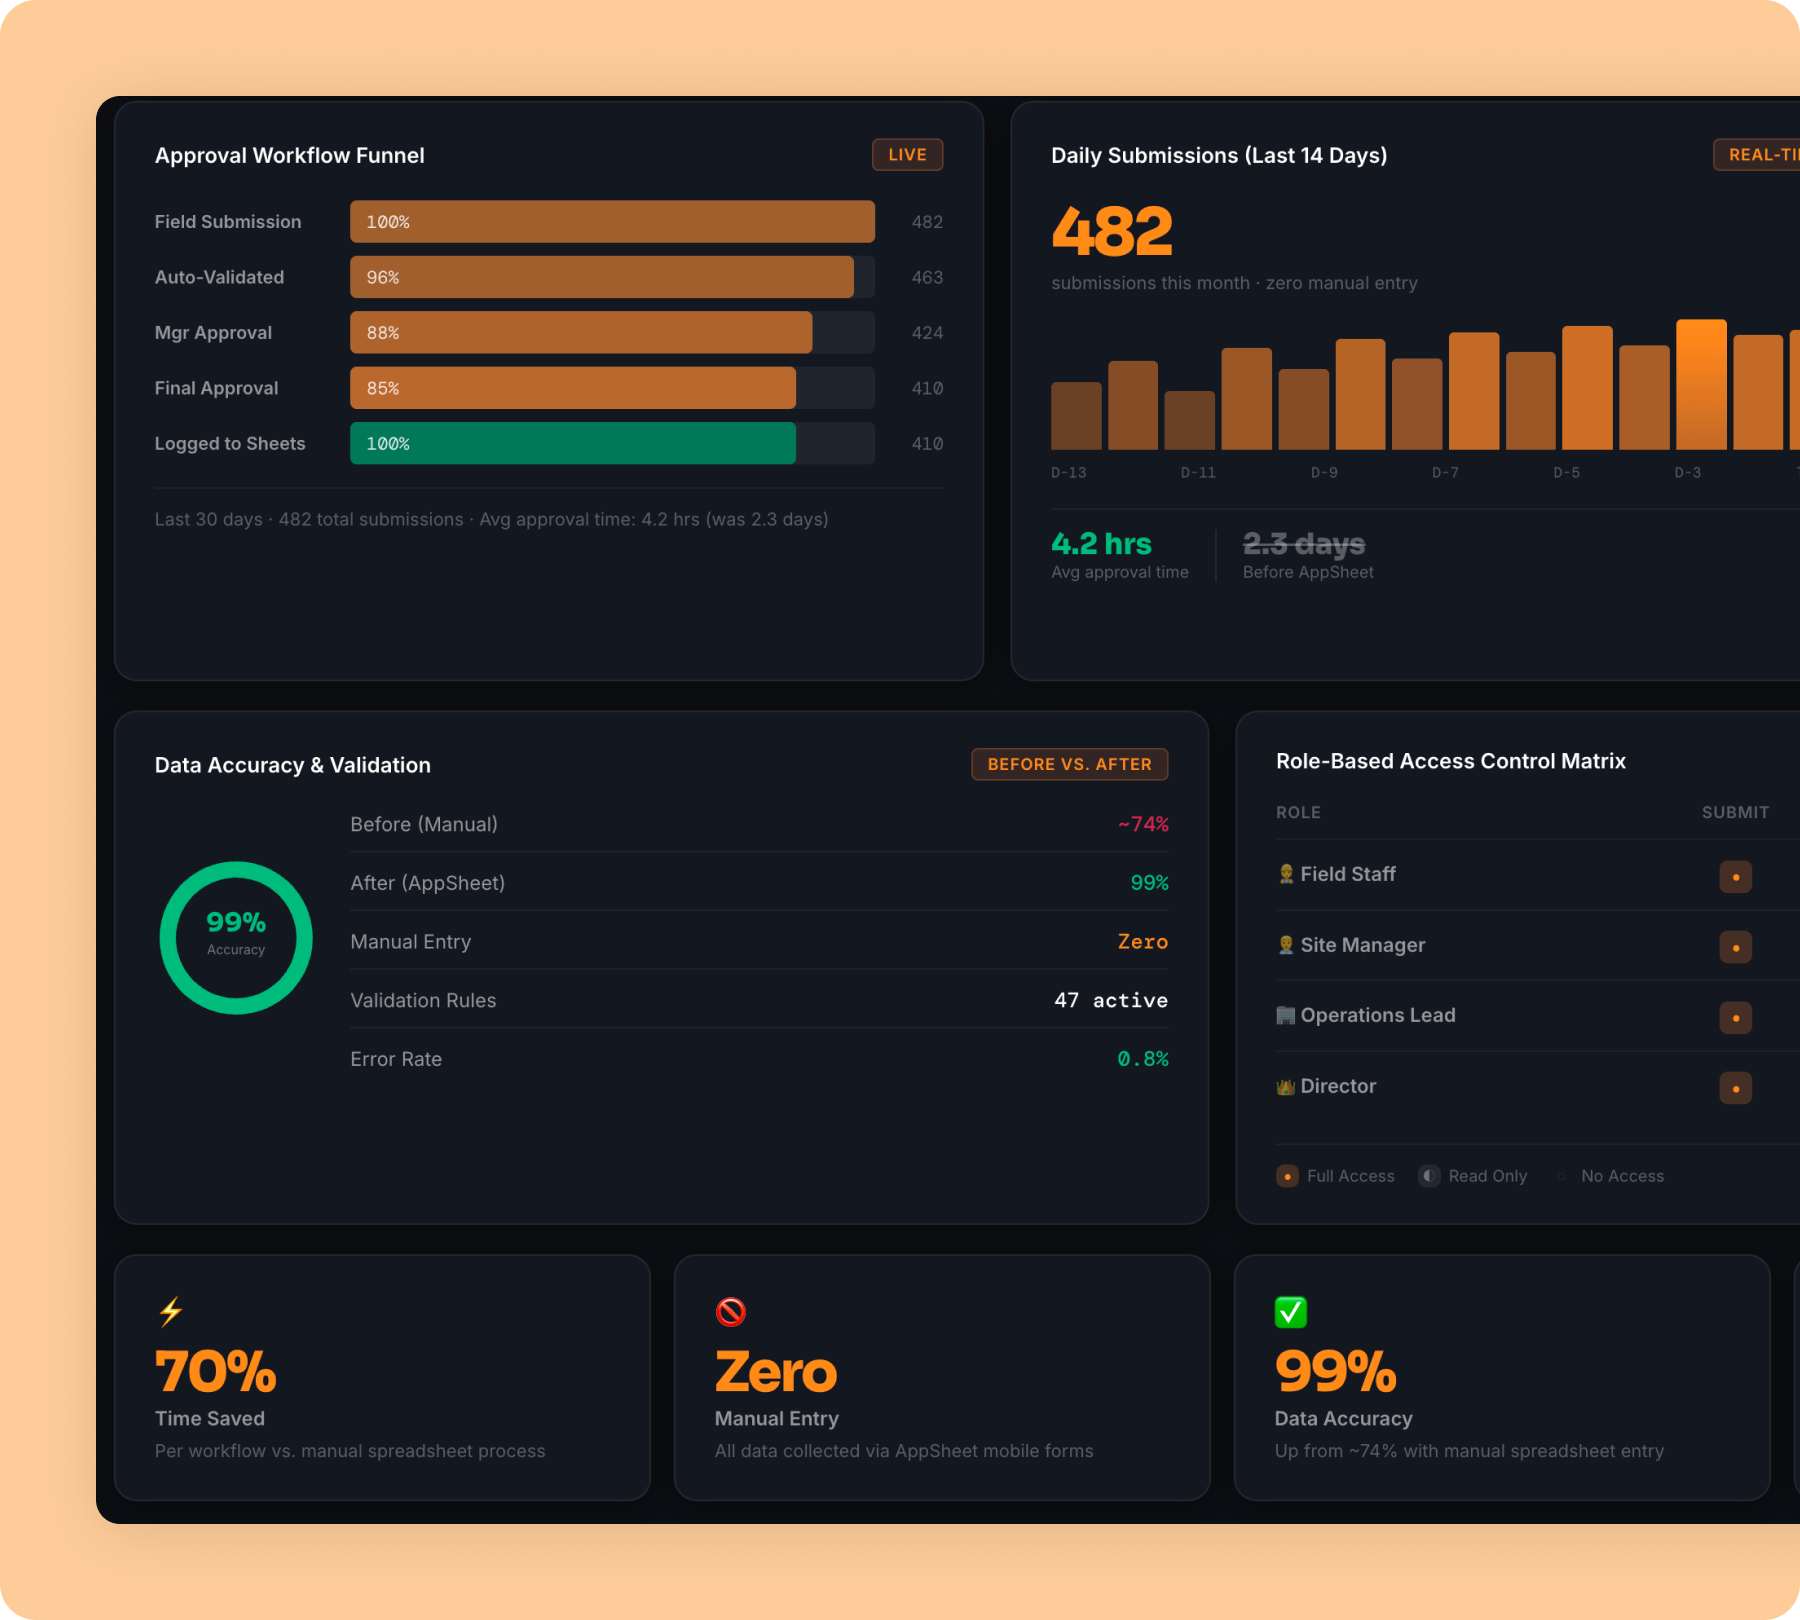Click the Site Manager person emoji icon
Image resolution: width=1800 pixels, height=1620 pixels.
coord(1288,944)
